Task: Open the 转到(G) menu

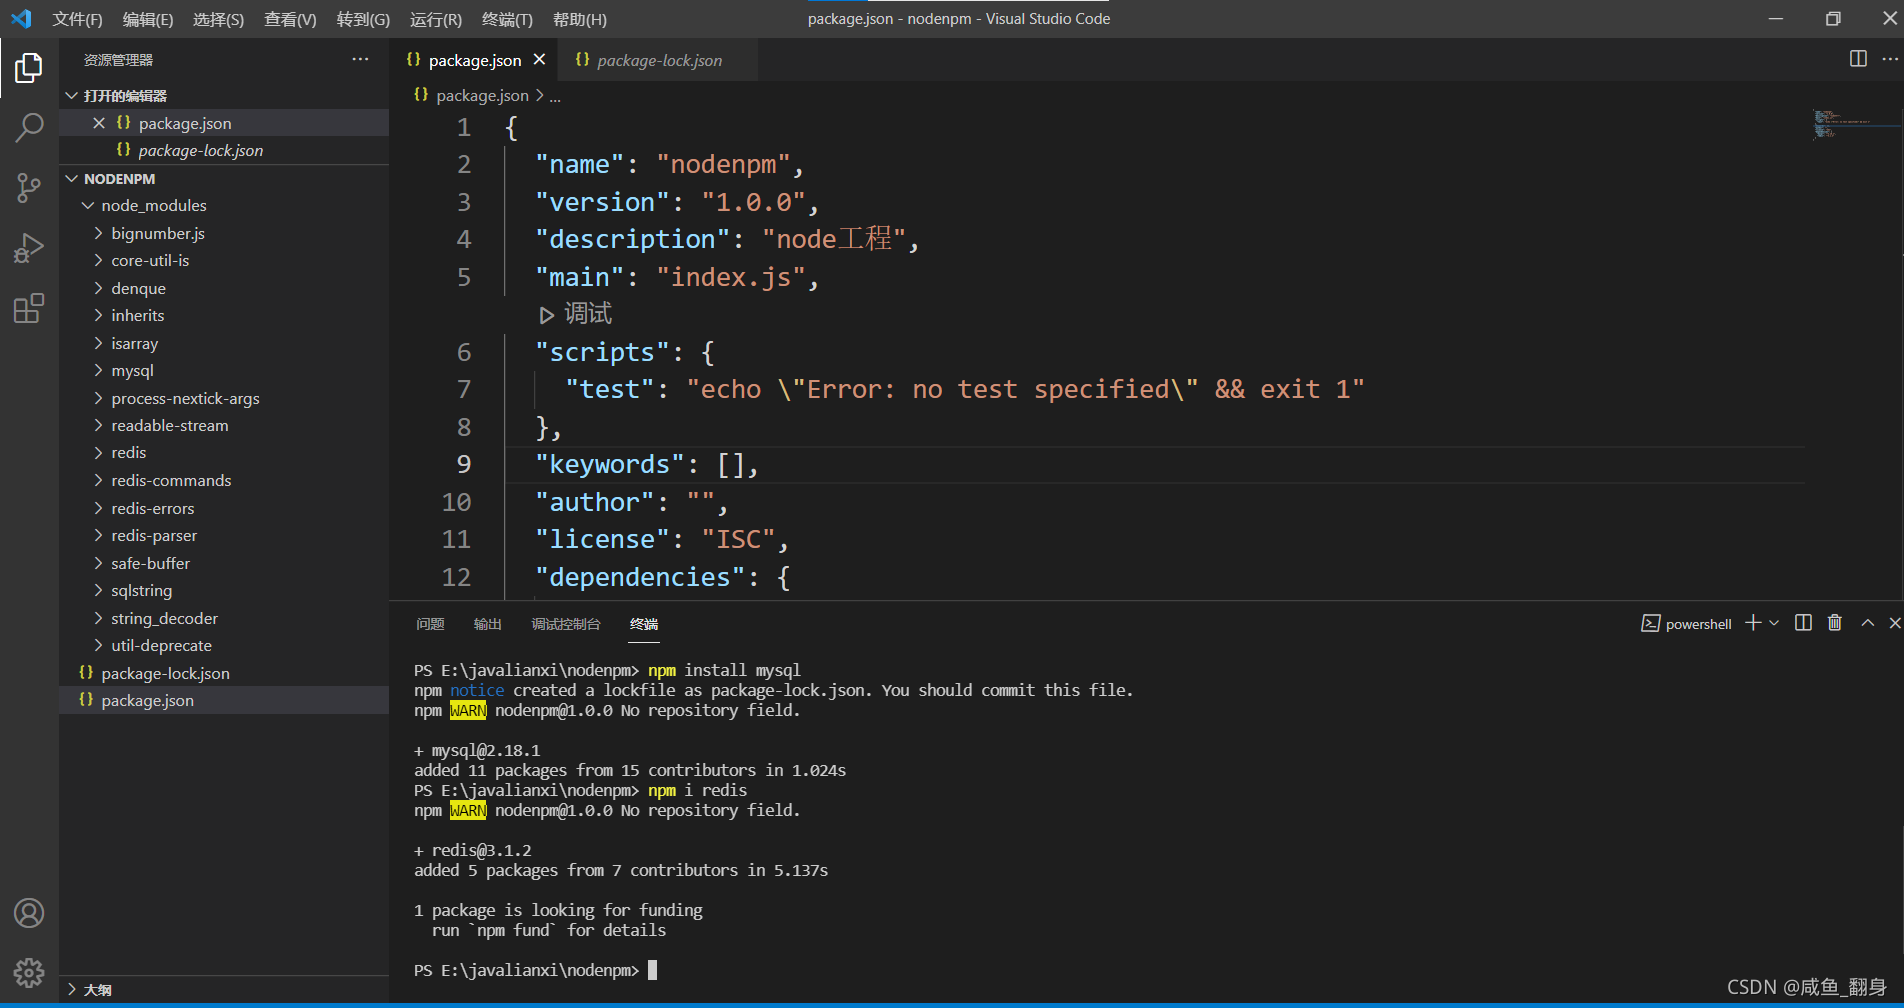Action: click(x=363, y=19)
